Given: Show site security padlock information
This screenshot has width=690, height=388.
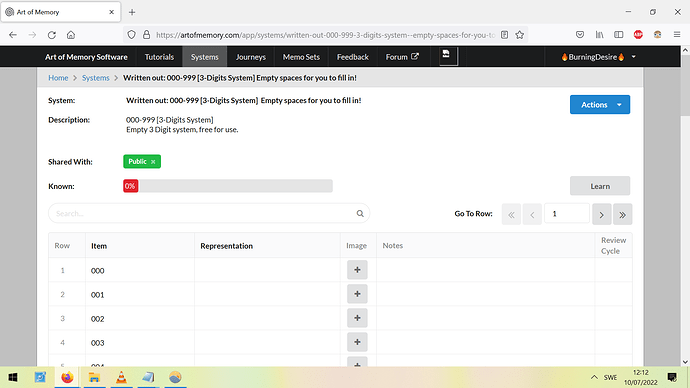Looking at the screenshot, I should coord(147,35).
